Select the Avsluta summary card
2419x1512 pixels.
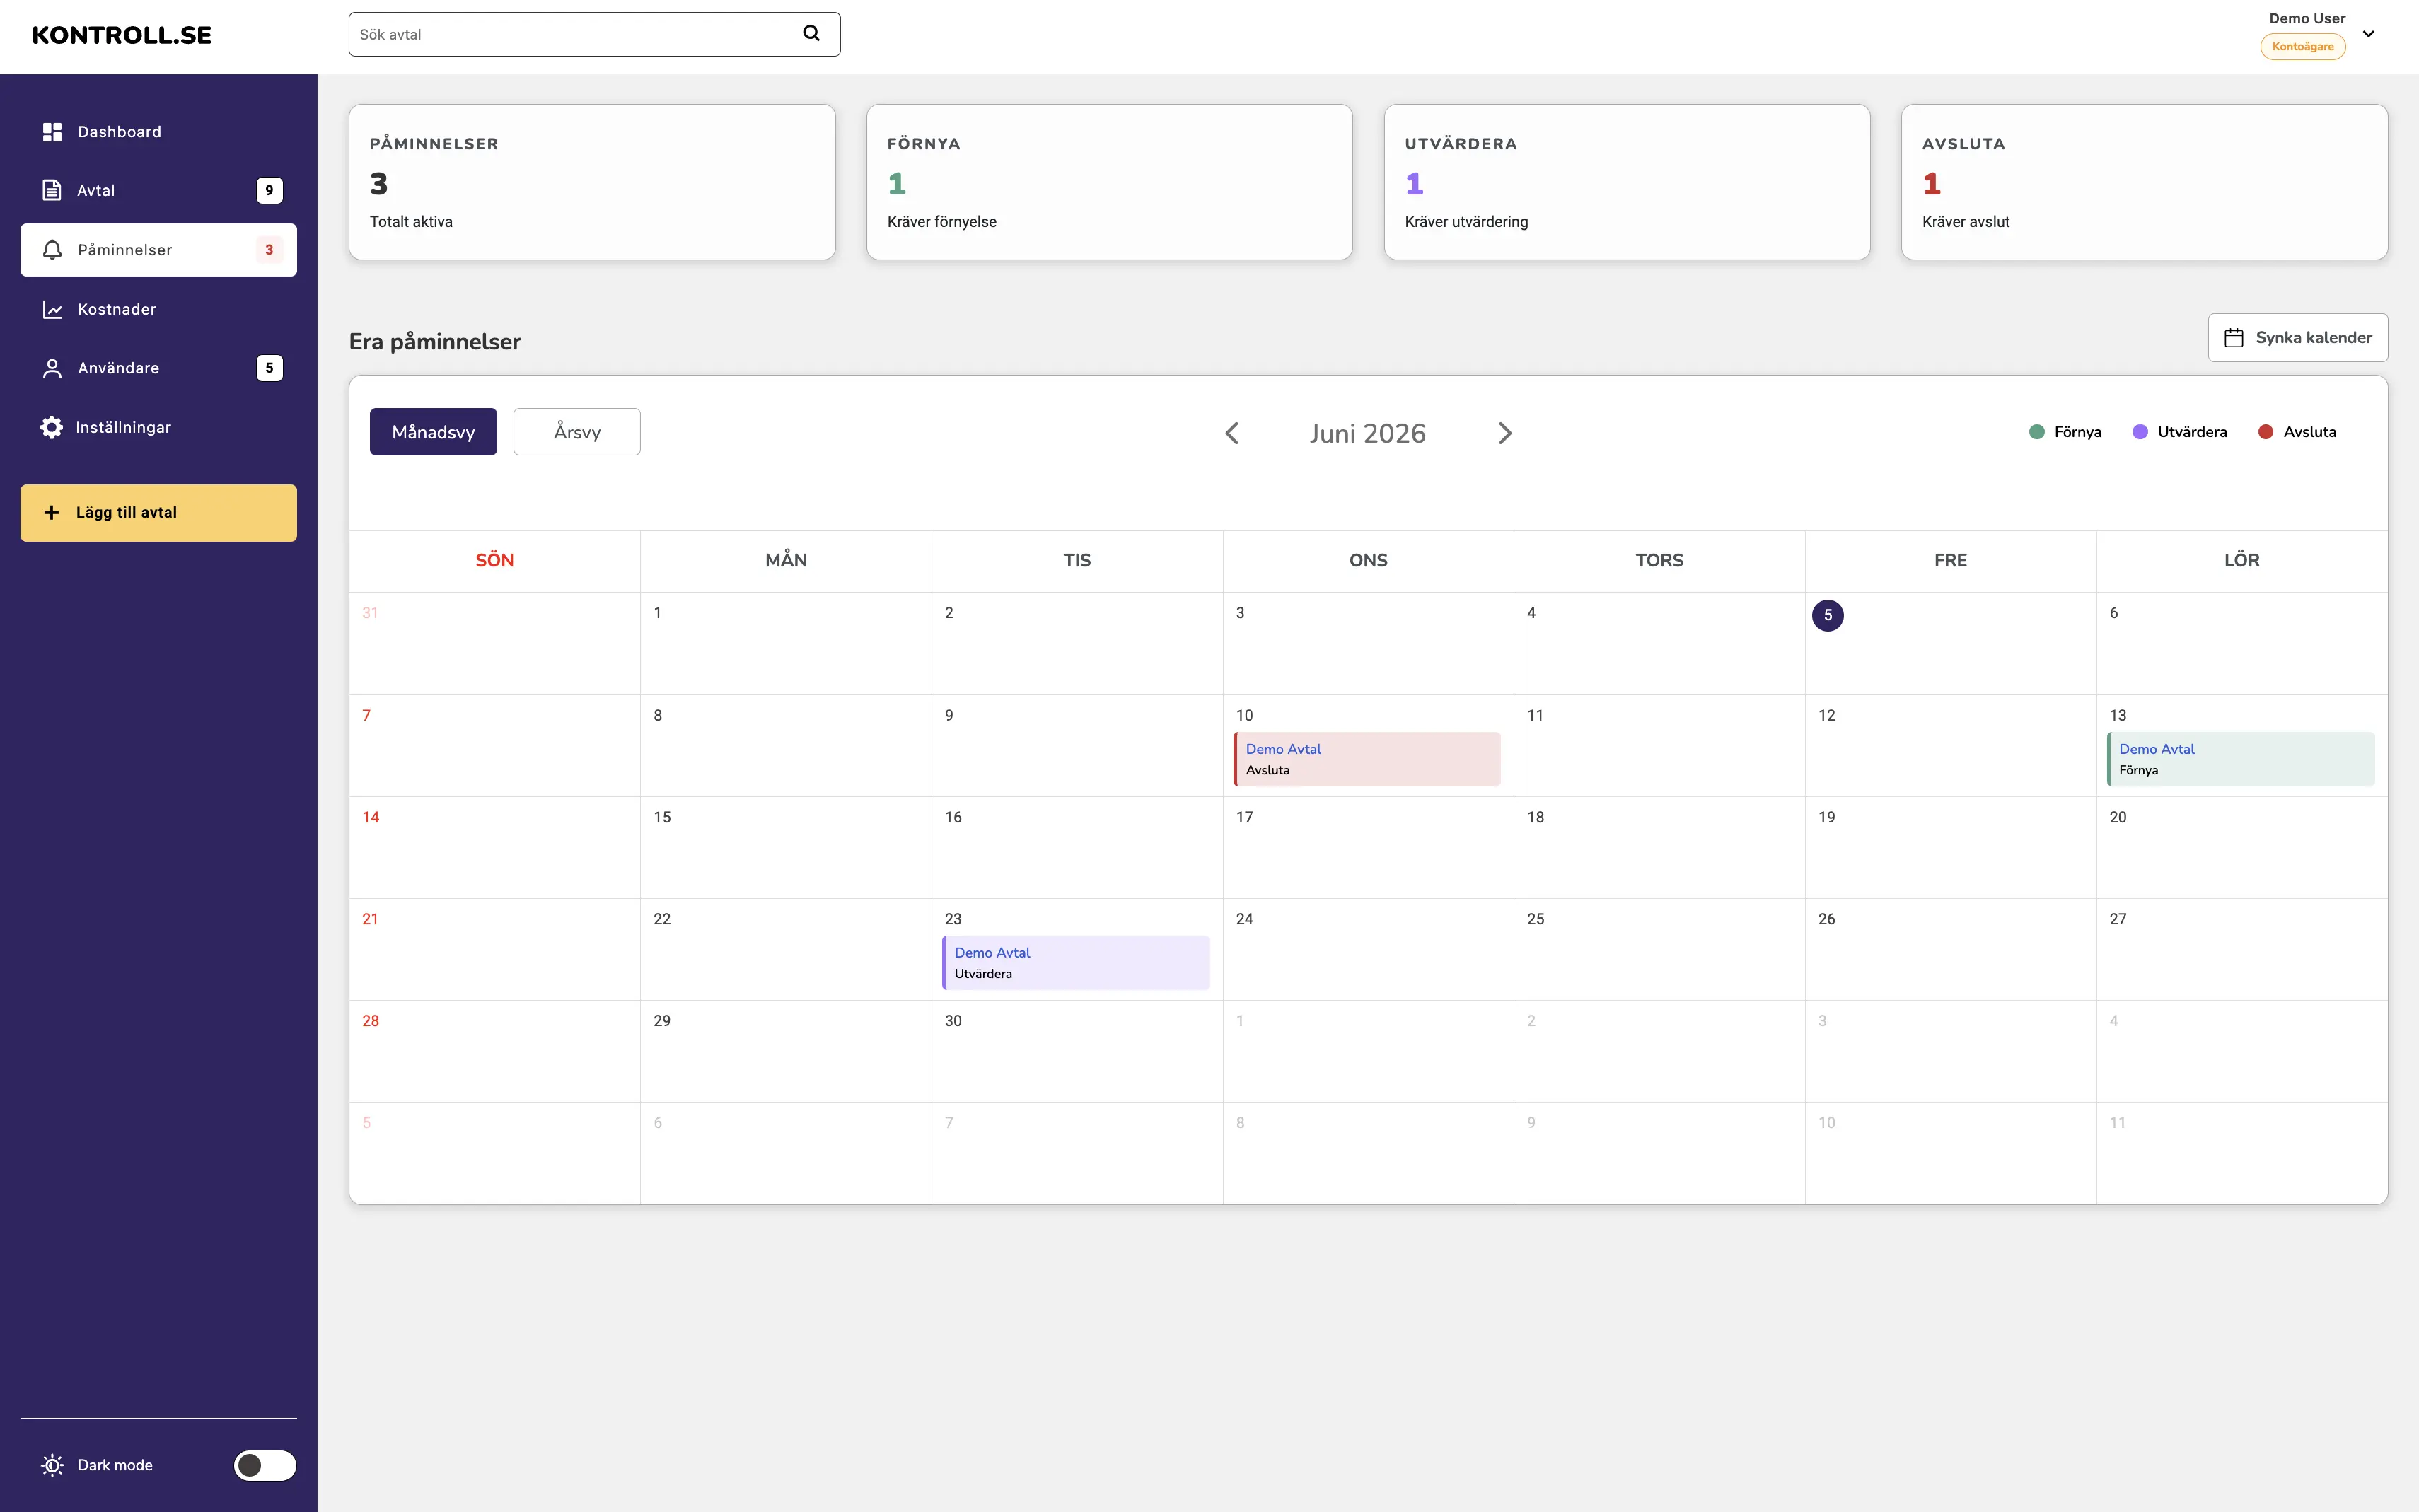(2144, 182)
